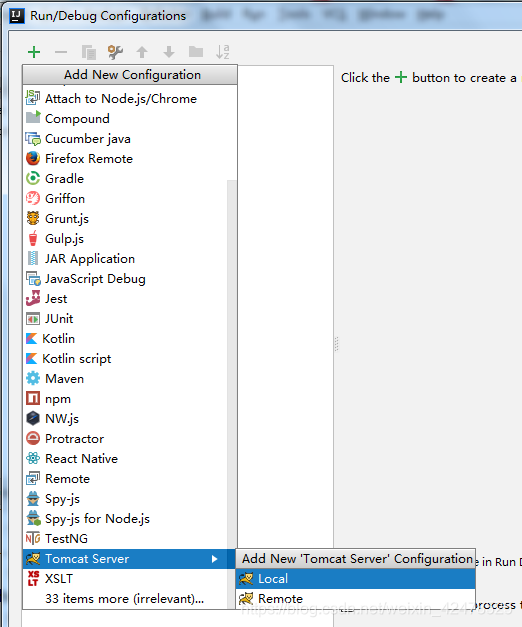The image size is (522, 627).
Task: Click the Griffon icon
Action: point(33,198)
